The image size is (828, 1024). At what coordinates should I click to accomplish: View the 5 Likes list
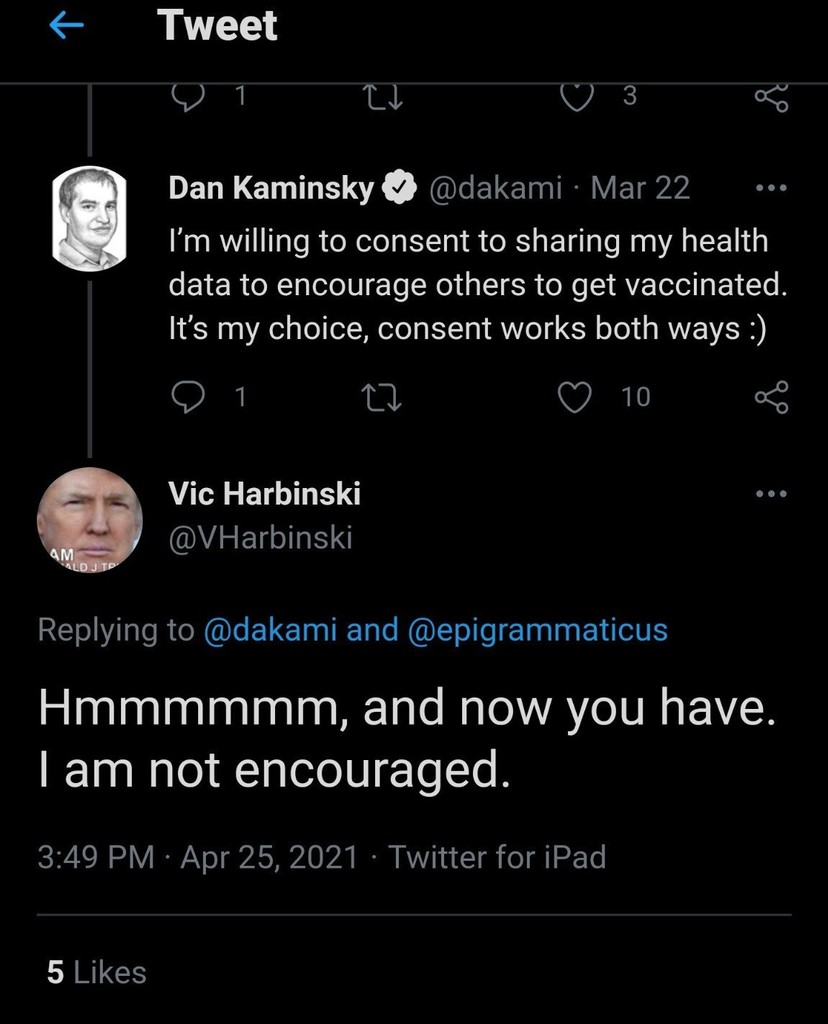(97, 972)
